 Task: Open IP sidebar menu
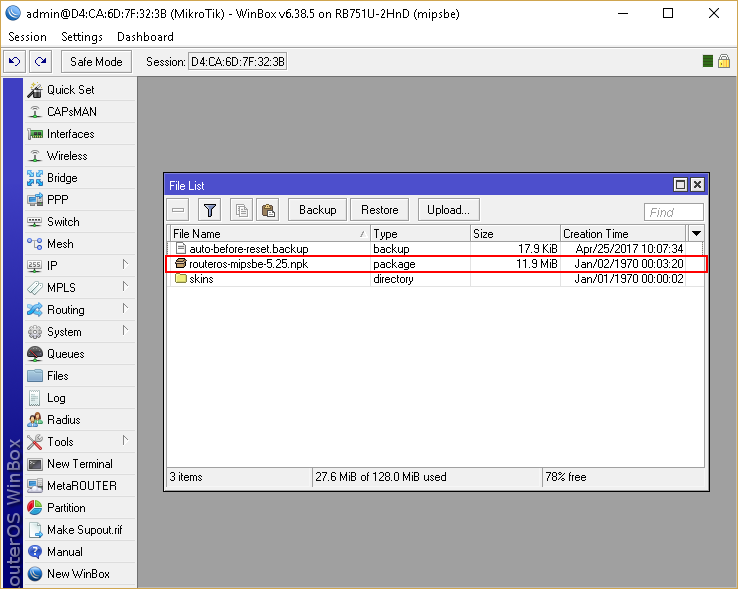tap(80, 266)
